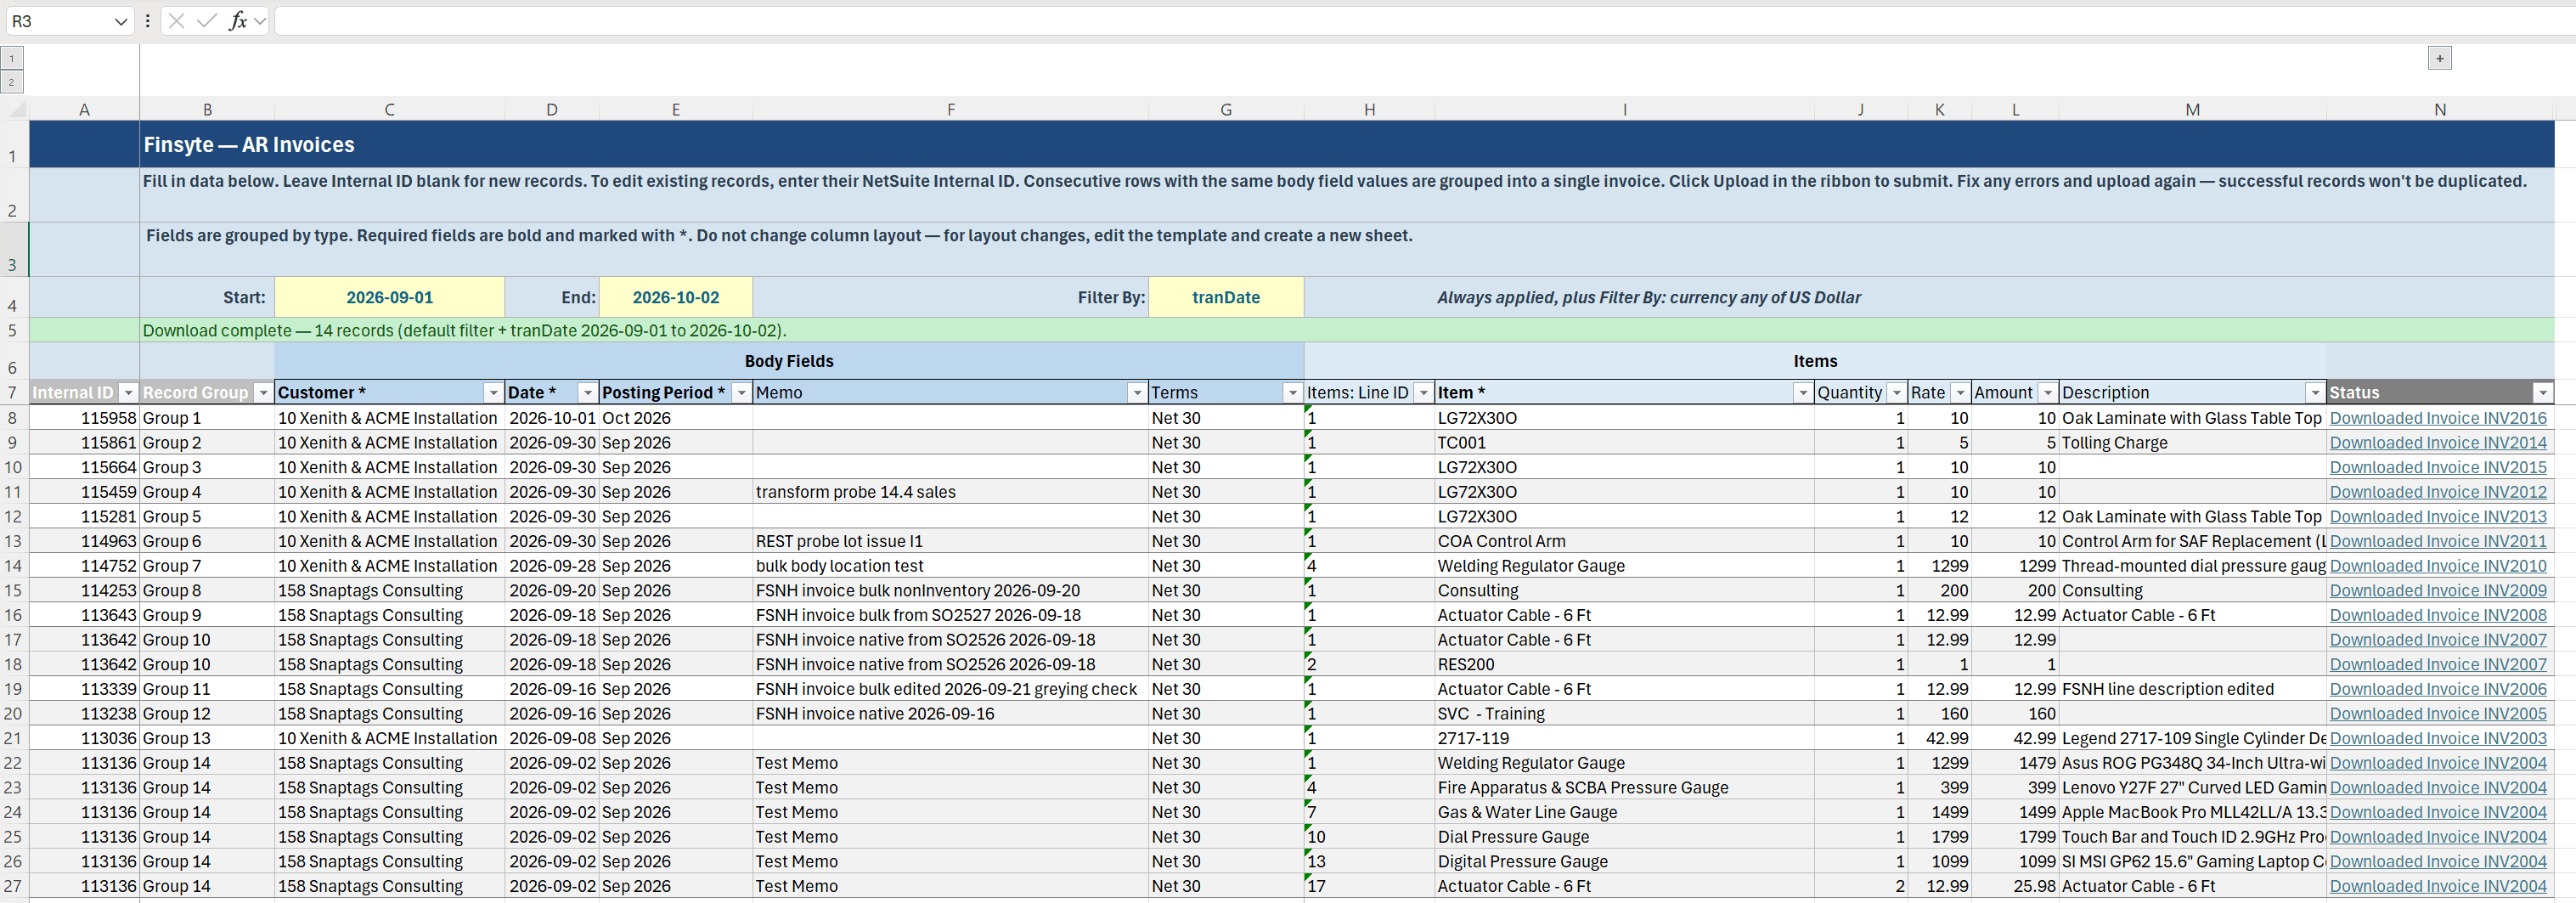Open the Insert Function fx icon
The width and height of the screenshot is (2576, 903).
coord(238,21)
